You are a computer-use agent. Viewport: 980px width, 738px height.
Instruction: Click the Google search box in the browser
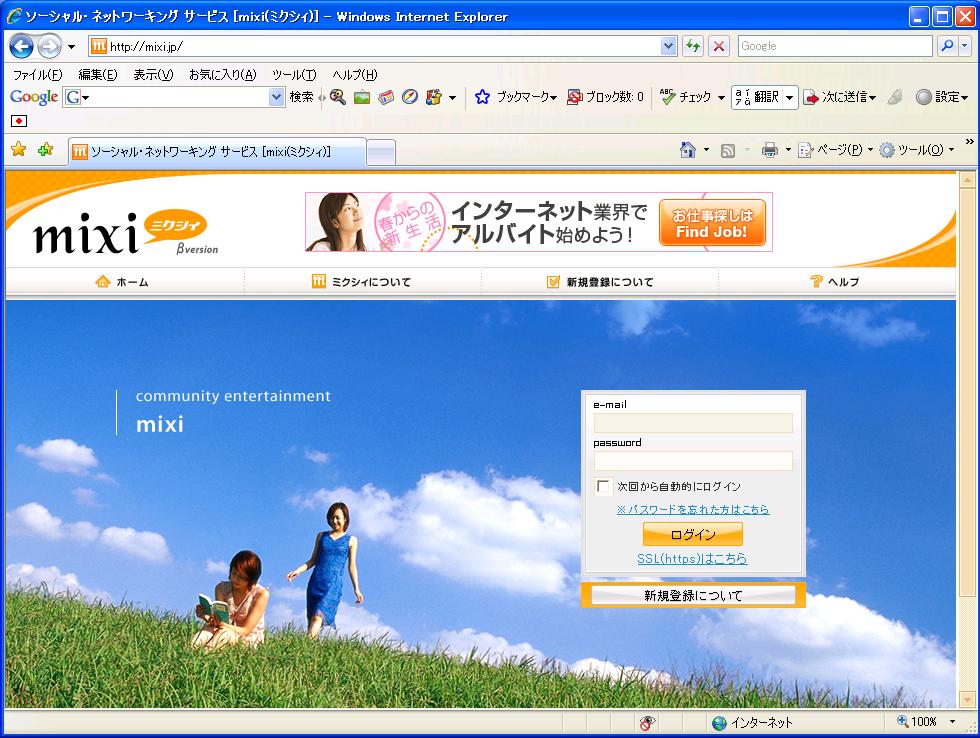tap(835, 46)
